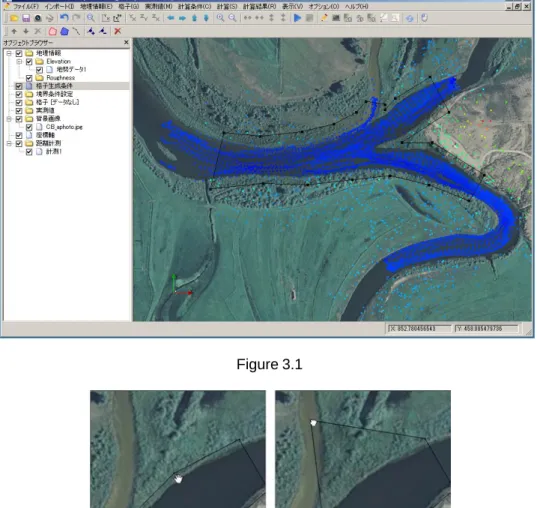Toggle the Elevation folder checkbox
537x508 pixels.
[x=29, y=62]
